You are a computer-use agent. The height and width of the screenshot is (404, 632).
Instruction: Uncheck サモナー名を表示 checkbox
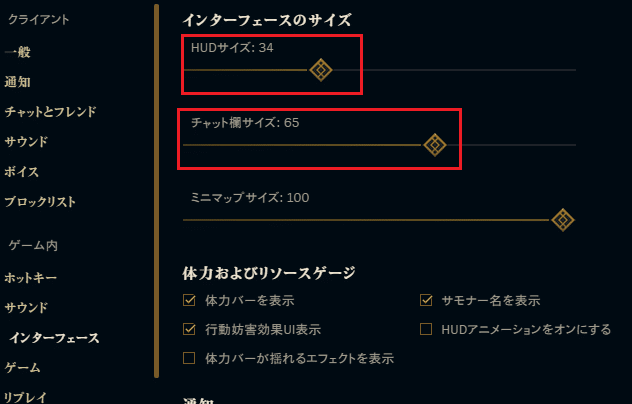(x=426, y=300)
